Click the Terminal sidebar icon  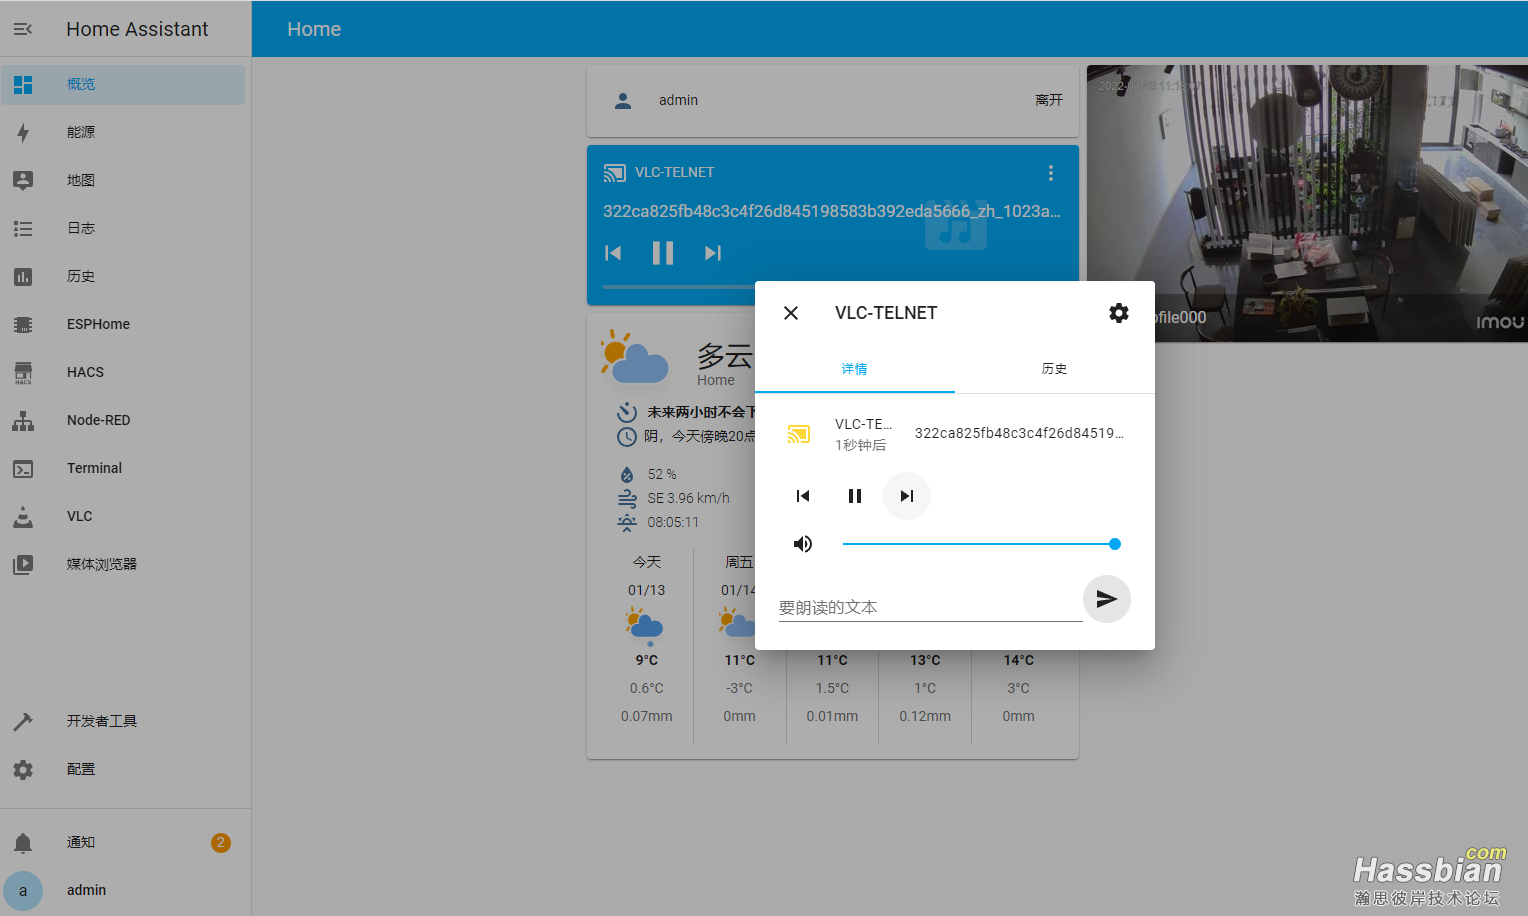pos(23,468)
